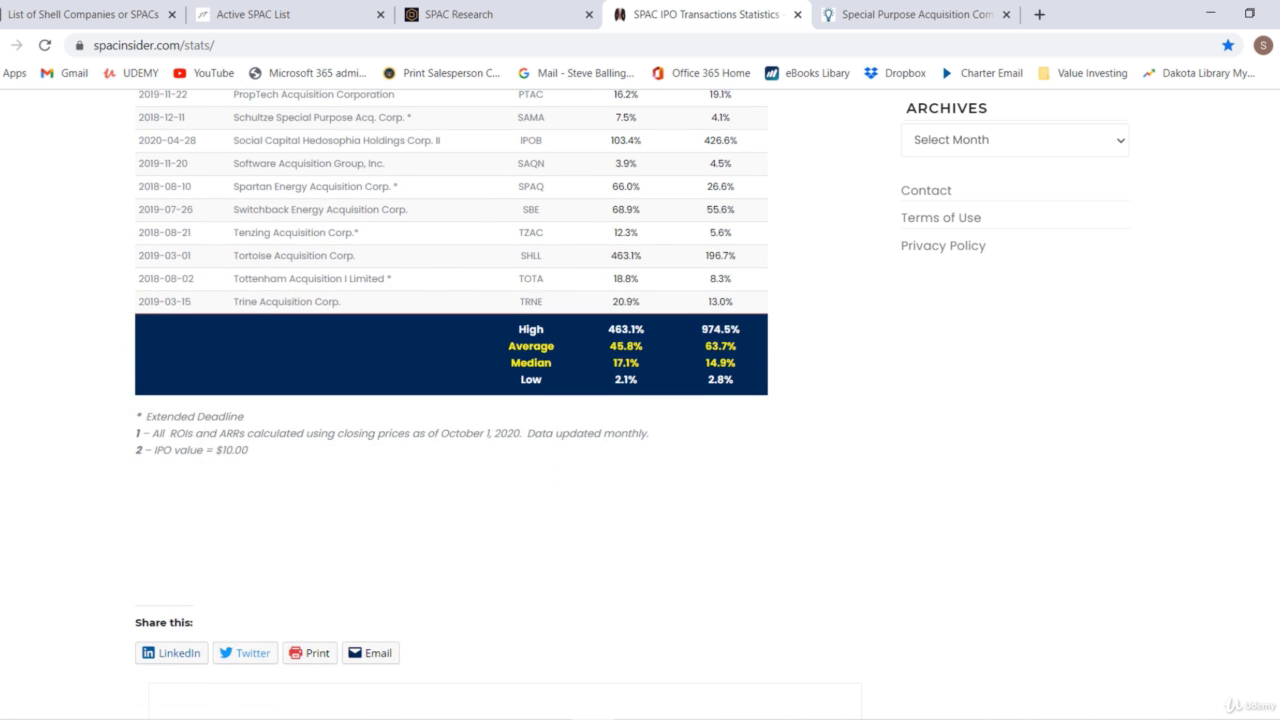1280x720 pixels.
Task: Share via the Email button
Action: (x=370, y=653)
